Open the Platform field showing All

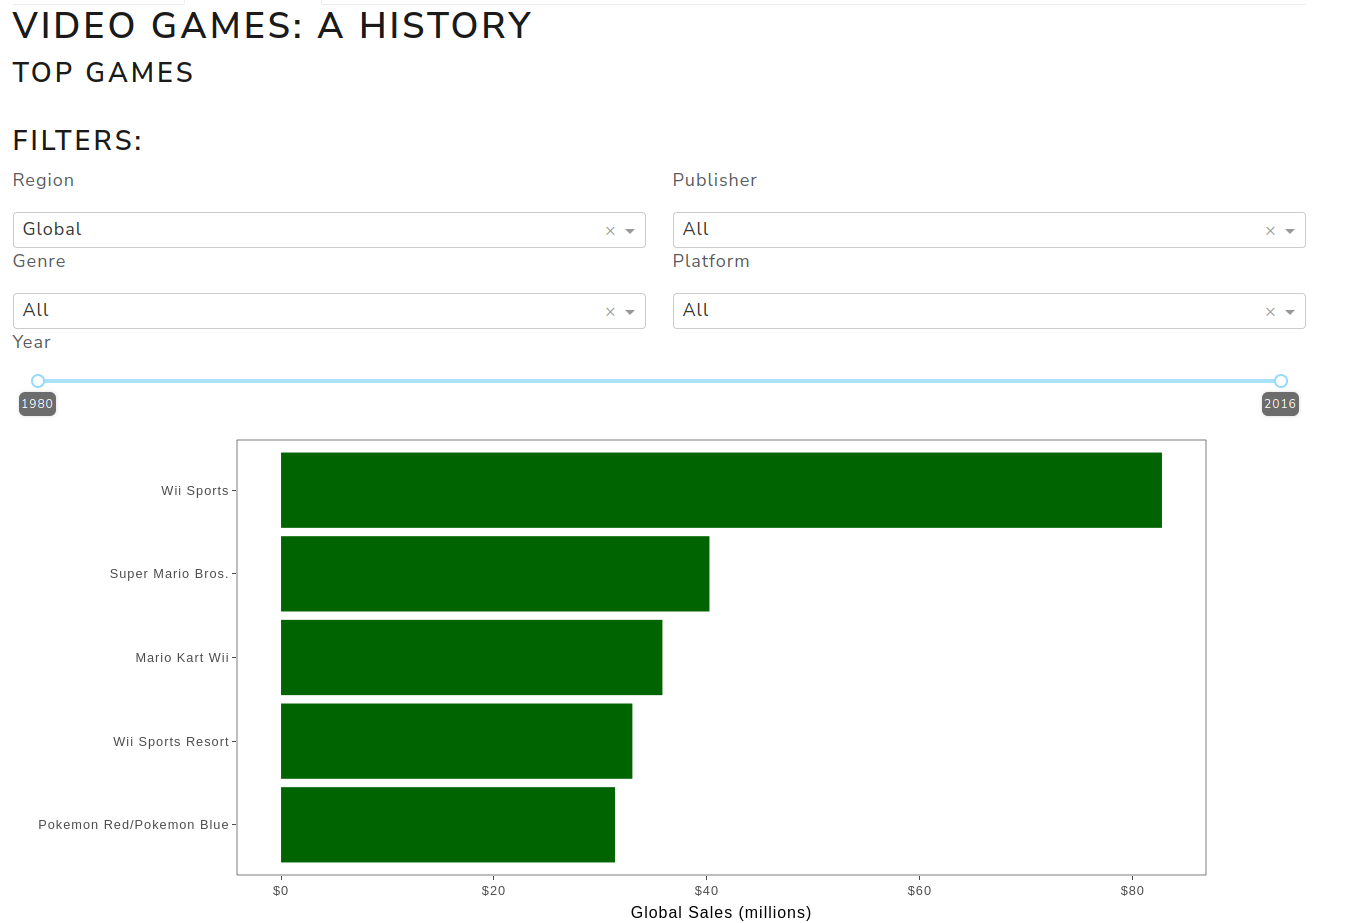(989, 311)
